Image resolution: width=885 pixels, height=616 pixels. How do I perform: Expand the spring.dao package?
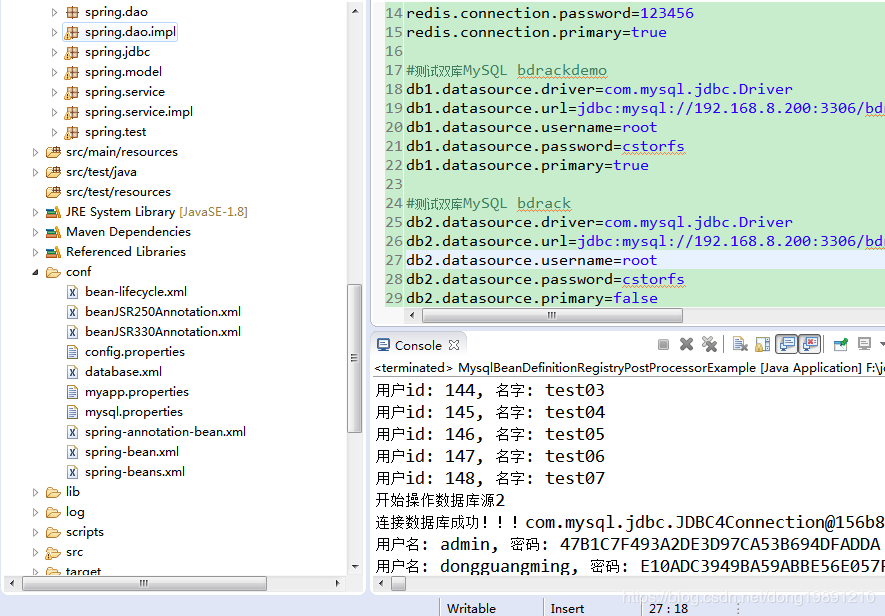click(x=54, y=12)
